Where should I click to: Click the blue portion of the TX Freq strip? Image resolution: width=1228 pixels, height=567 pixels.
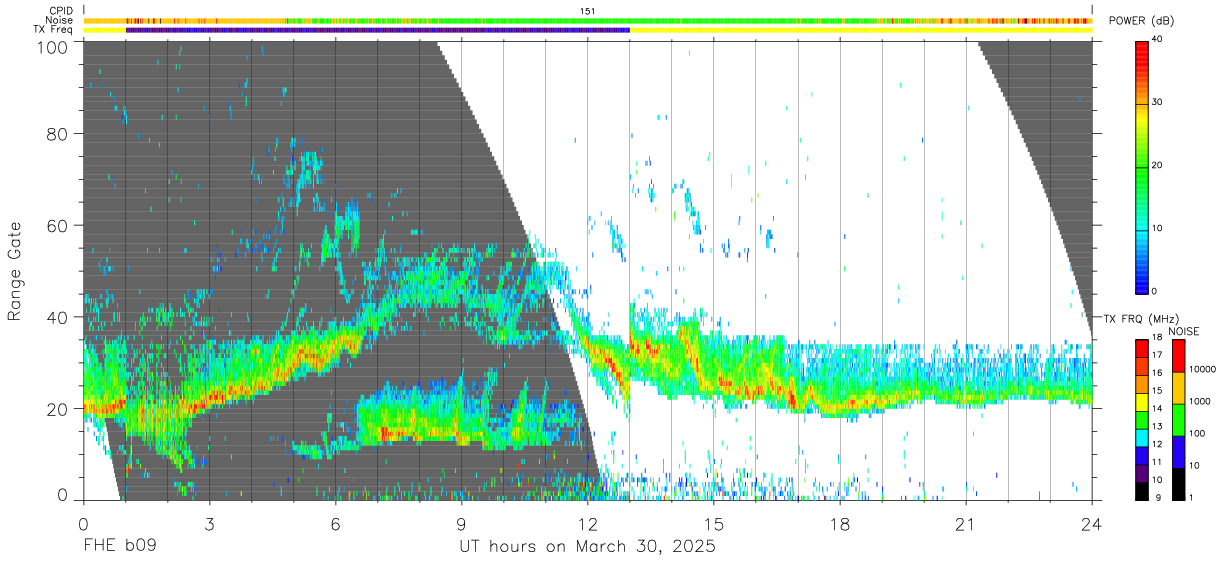tap(378, 30)
